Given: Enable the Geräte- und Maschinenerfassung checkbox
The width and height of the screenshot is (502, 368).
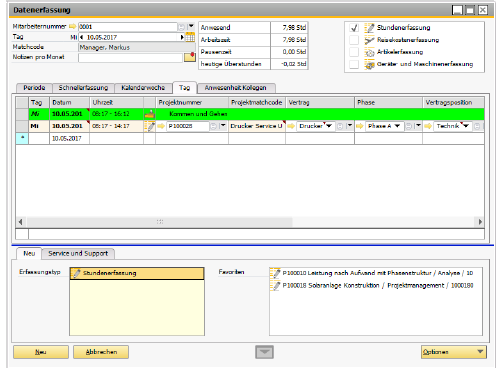Looking at the screenshot, I should (354, 64).
